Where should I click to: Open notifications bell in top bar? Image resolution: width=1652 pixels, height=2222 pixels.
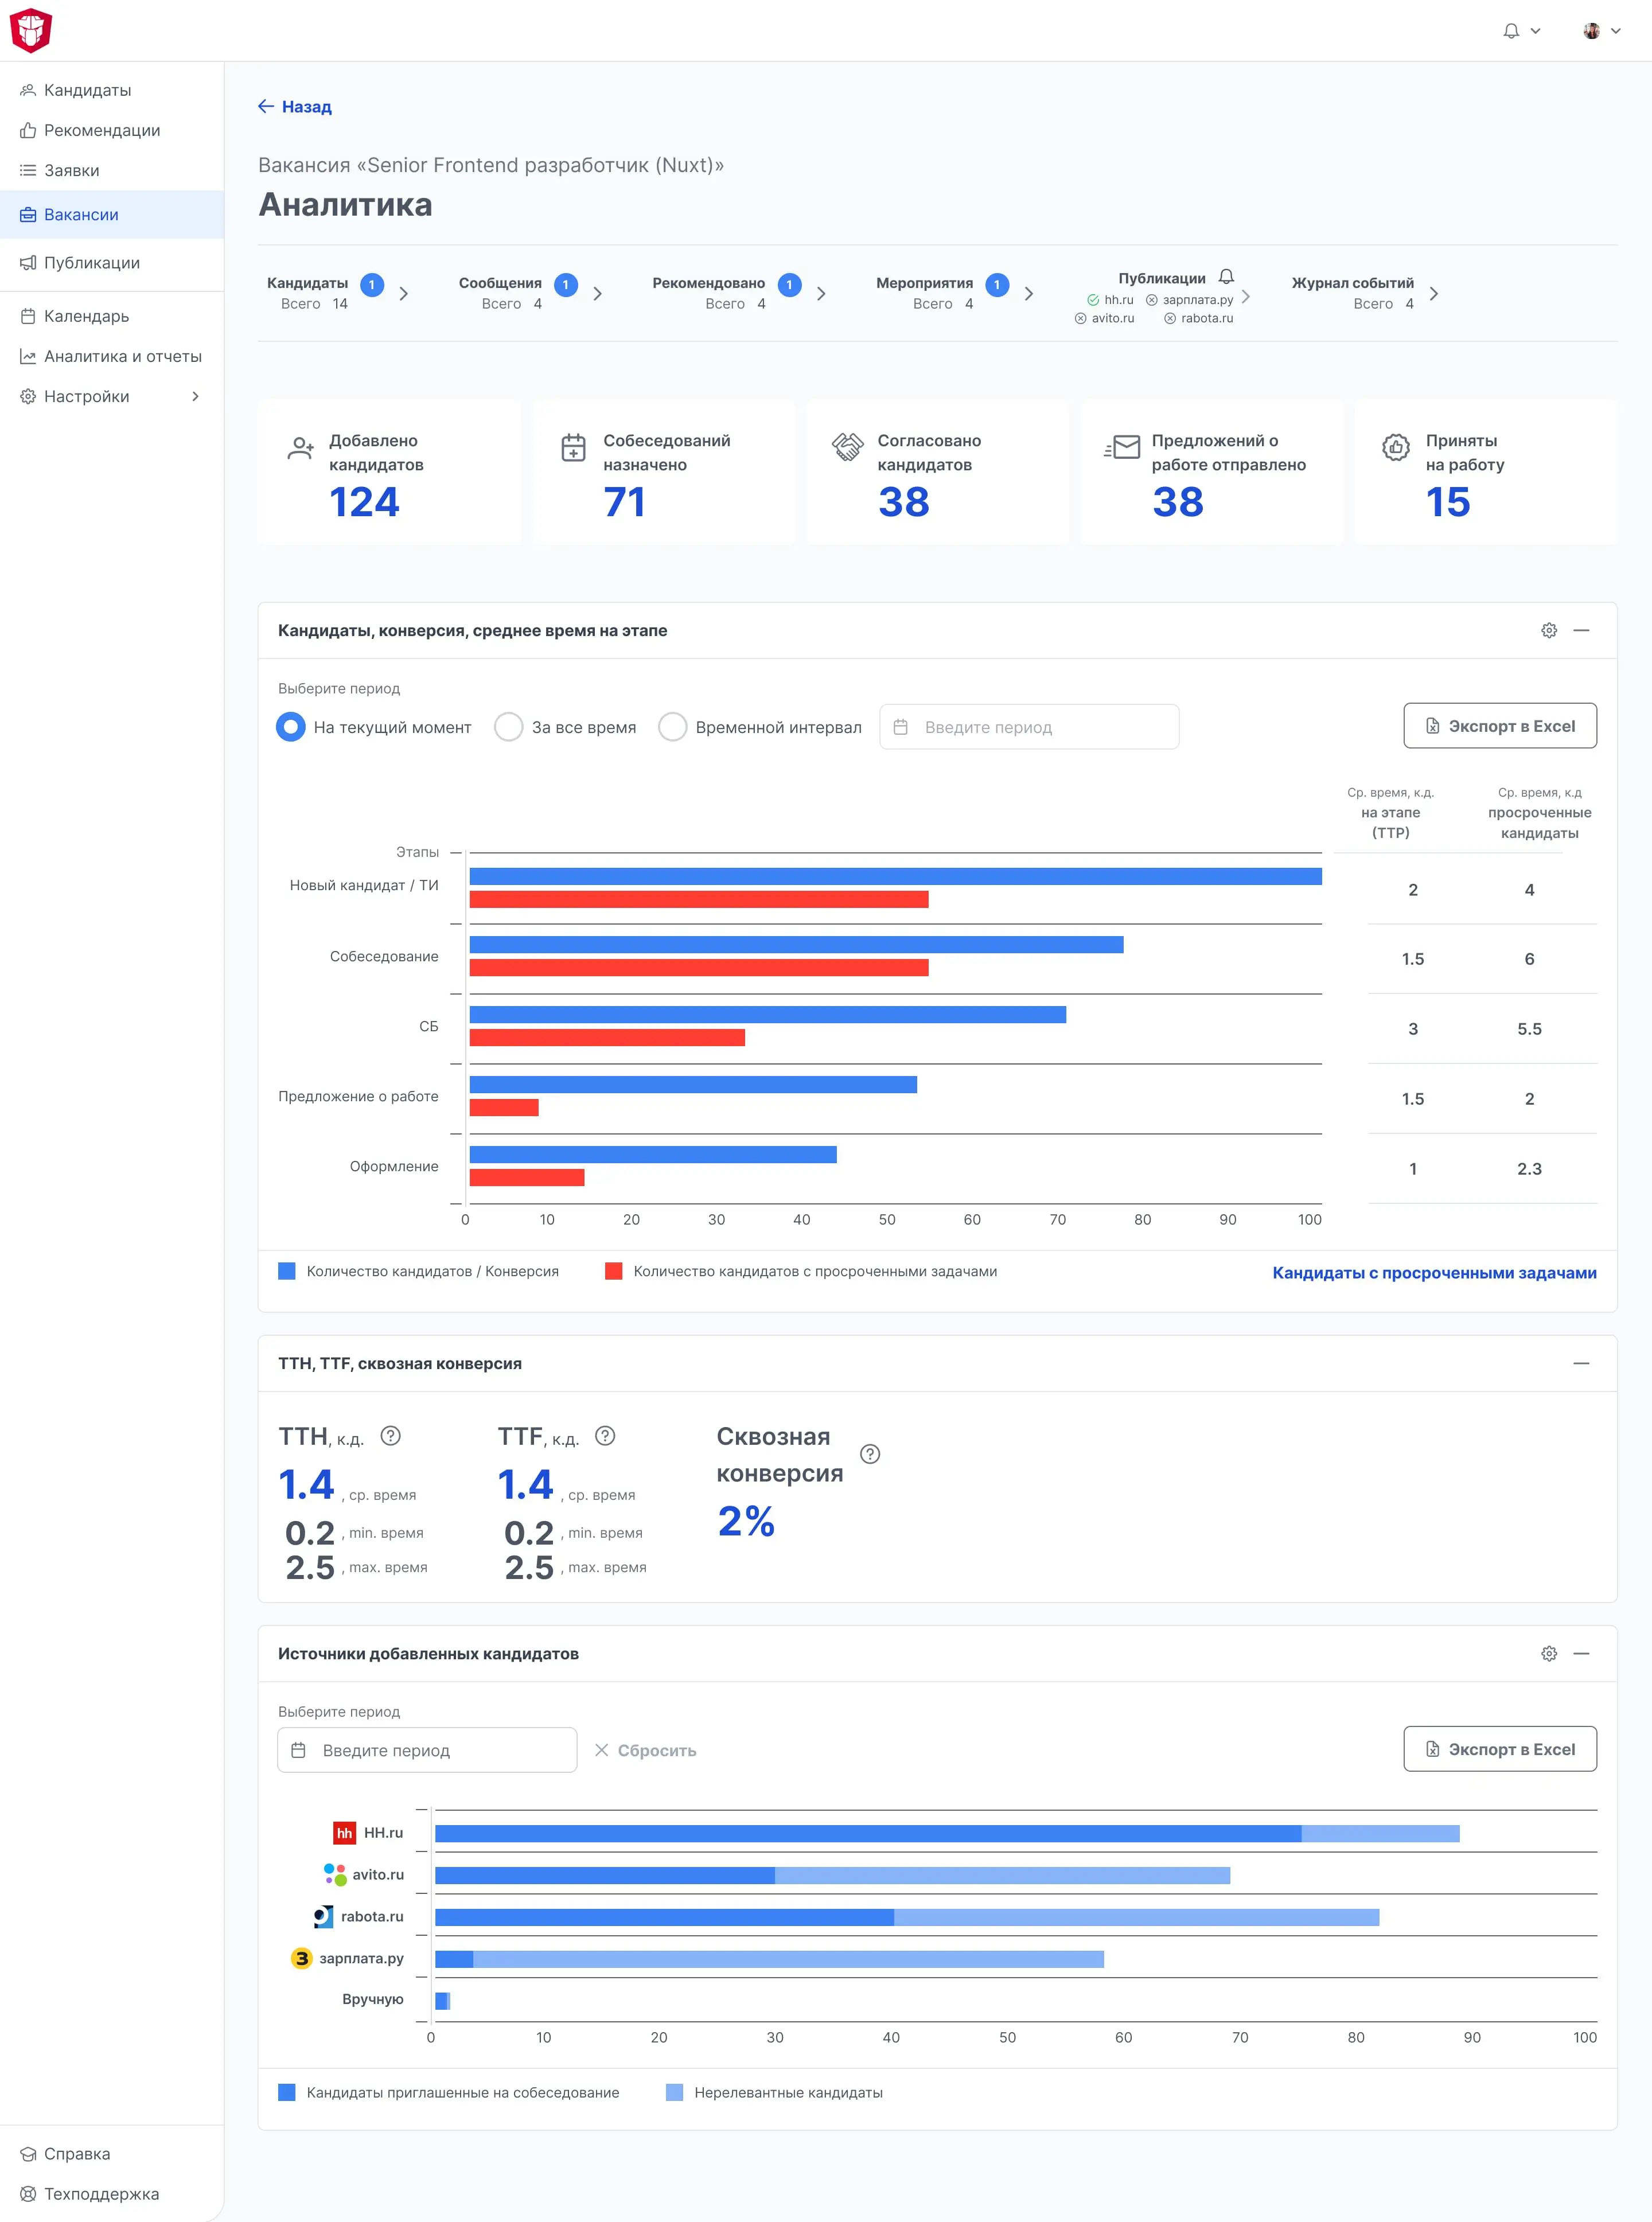click(x=1511, y=31)
